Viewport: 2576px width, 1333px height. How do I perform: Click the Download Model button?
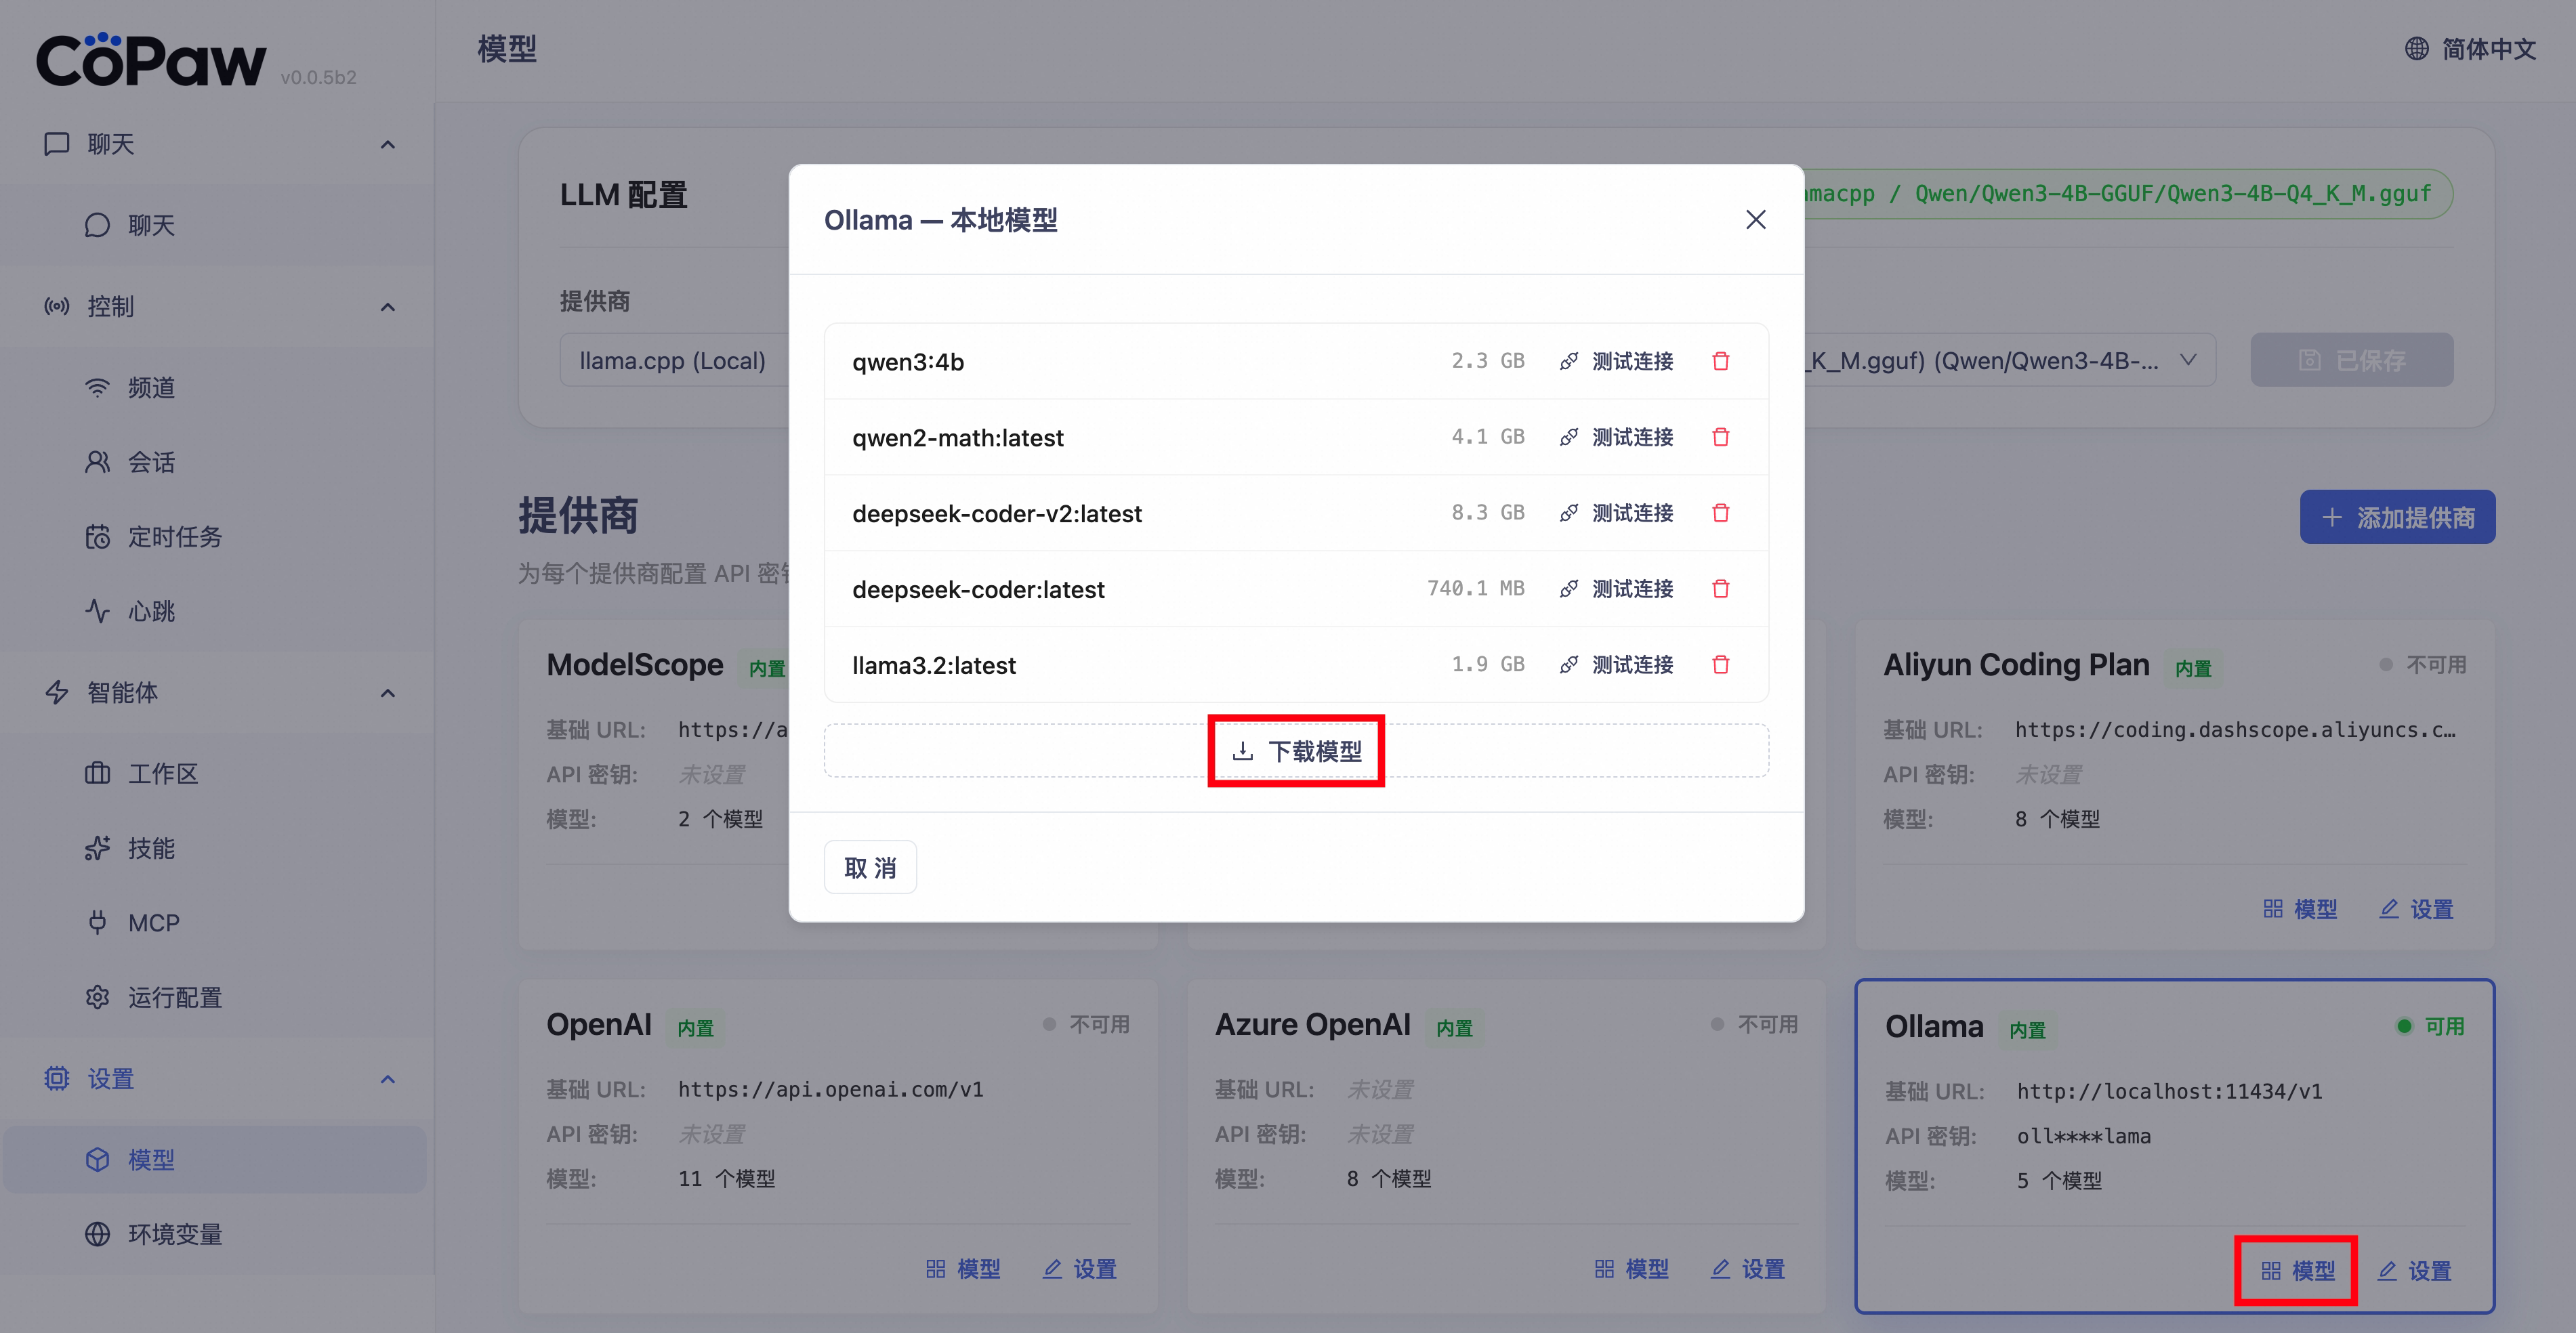[x=1296, y=751]
